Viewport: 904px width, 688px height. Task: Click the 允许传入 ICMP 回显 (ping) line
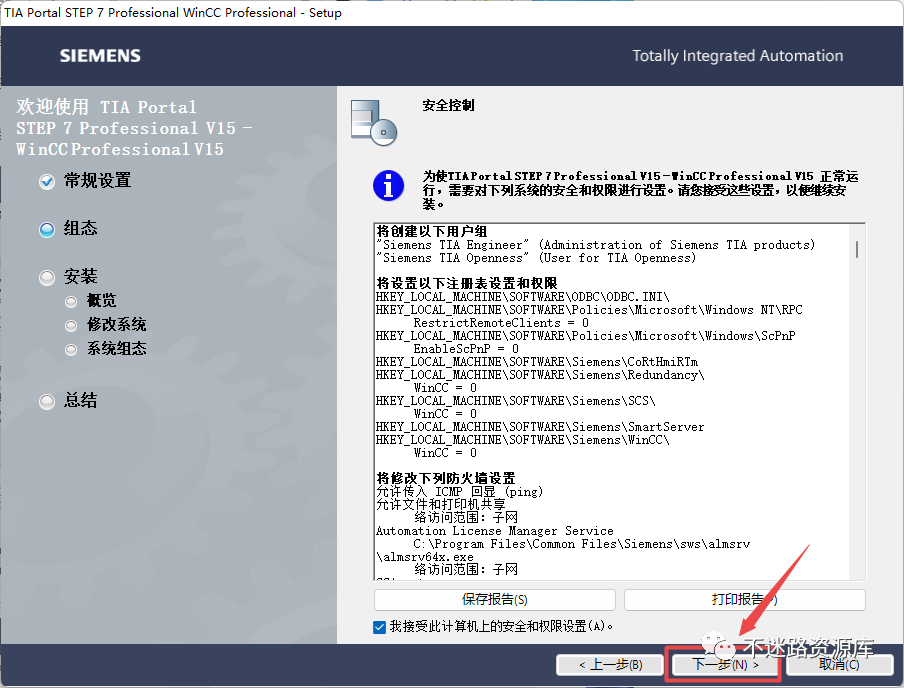pos(459,491)
